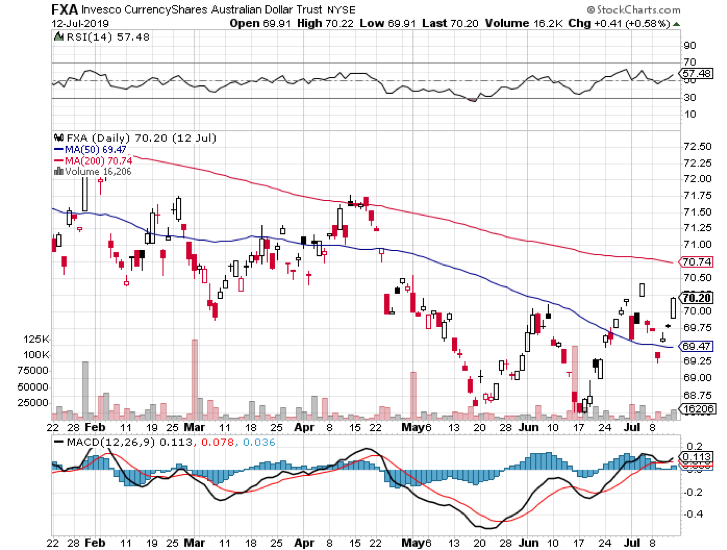Click the volume bars icon in legend

(58, 172)
